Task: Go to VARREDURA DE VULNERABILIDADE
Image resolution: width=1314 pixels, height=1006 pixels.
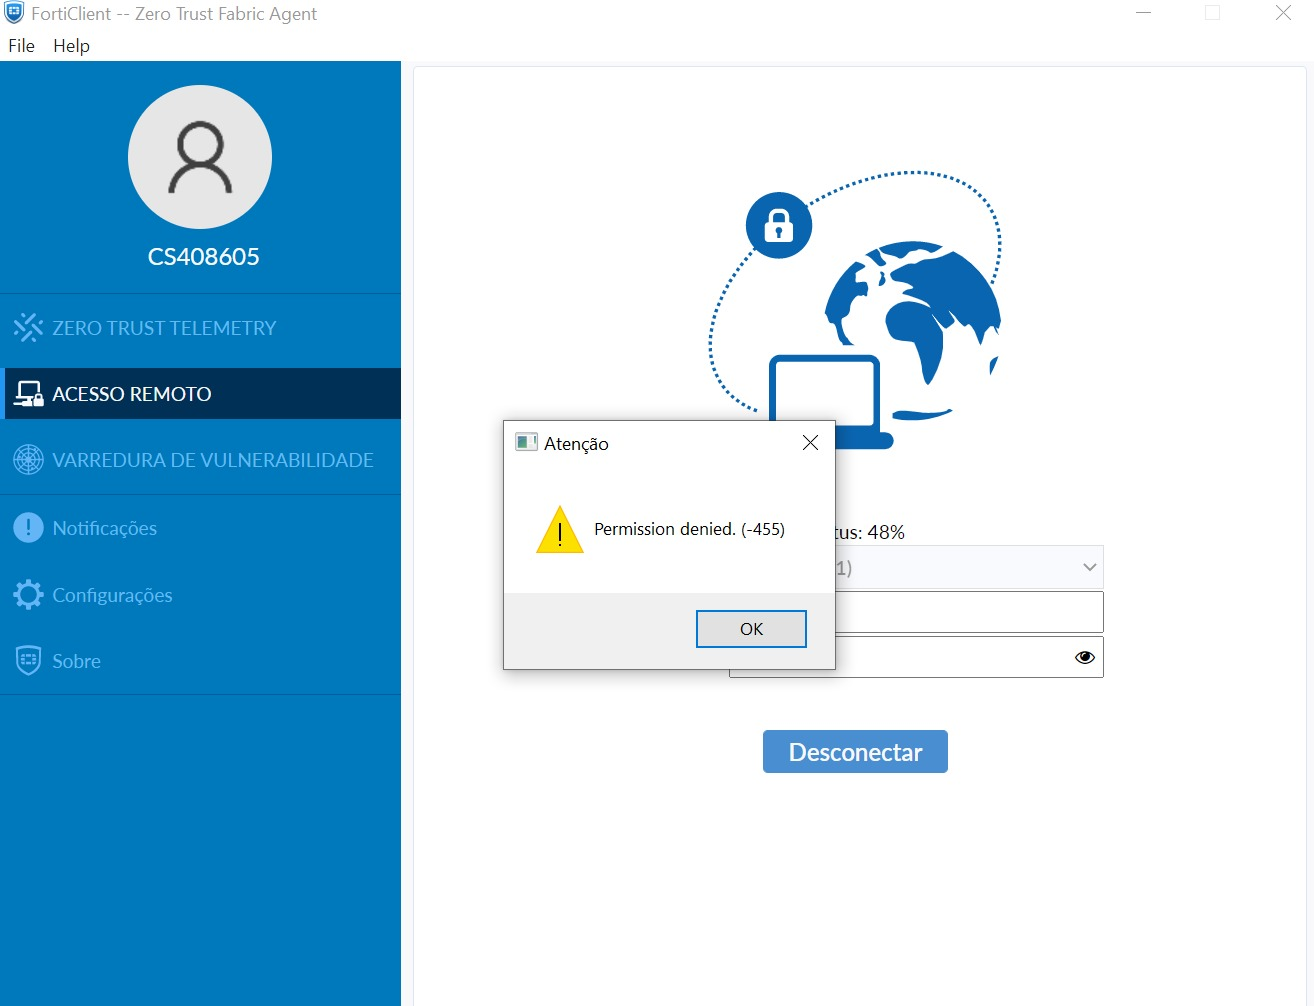Action: [x=200, y=460]
